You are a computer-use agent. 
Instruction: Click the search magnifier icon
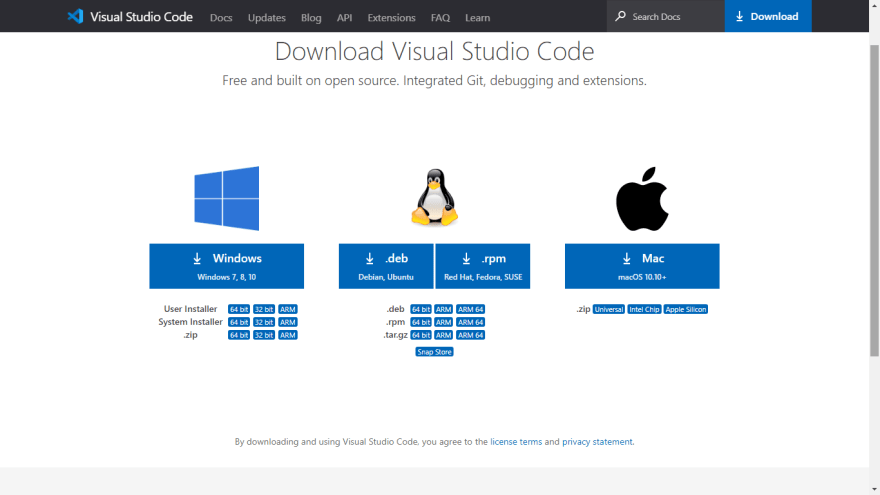point(620,16)
